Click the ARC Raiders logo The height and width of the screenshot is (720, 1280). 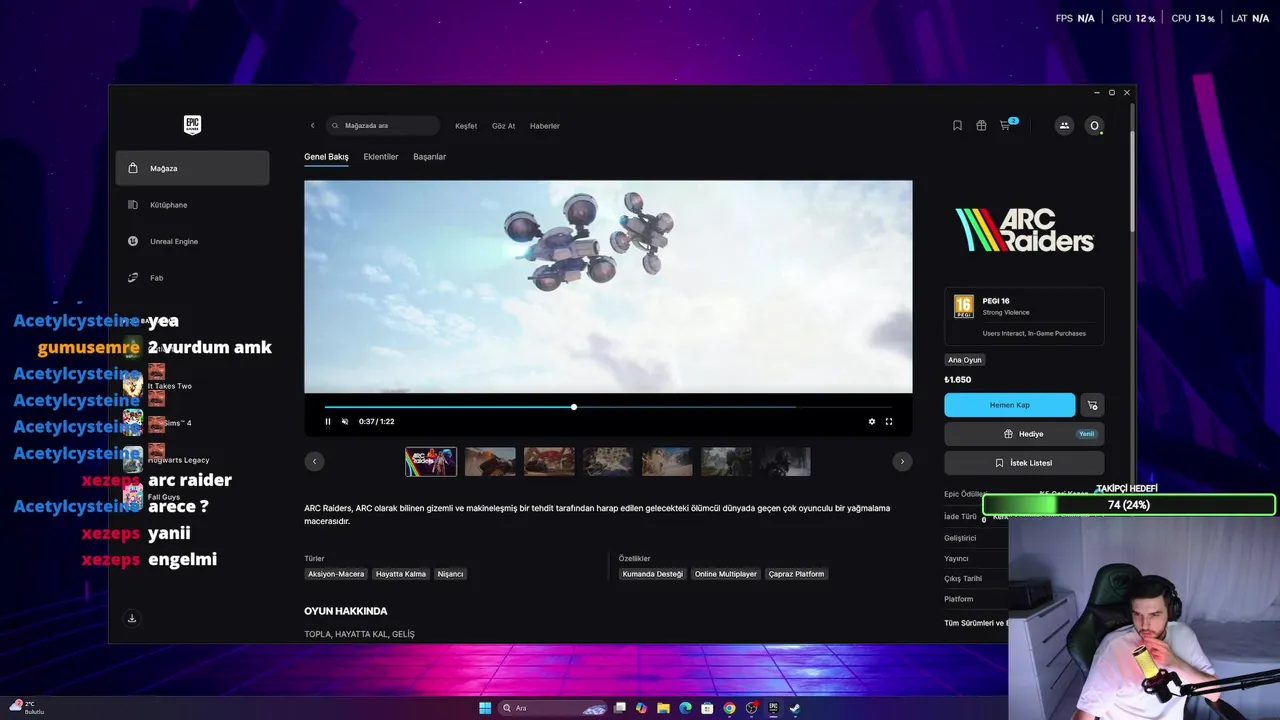1024,230
